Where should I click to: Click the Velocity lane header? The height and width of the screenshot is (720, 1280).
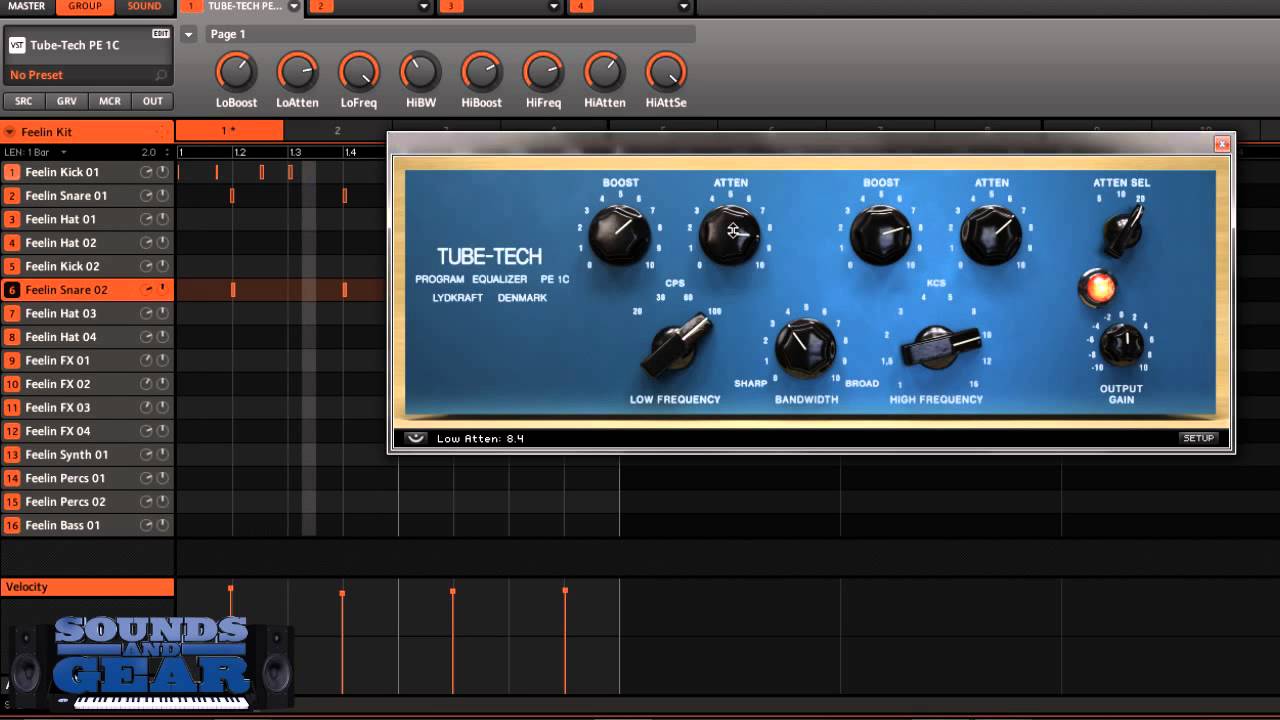coord(87,587)
